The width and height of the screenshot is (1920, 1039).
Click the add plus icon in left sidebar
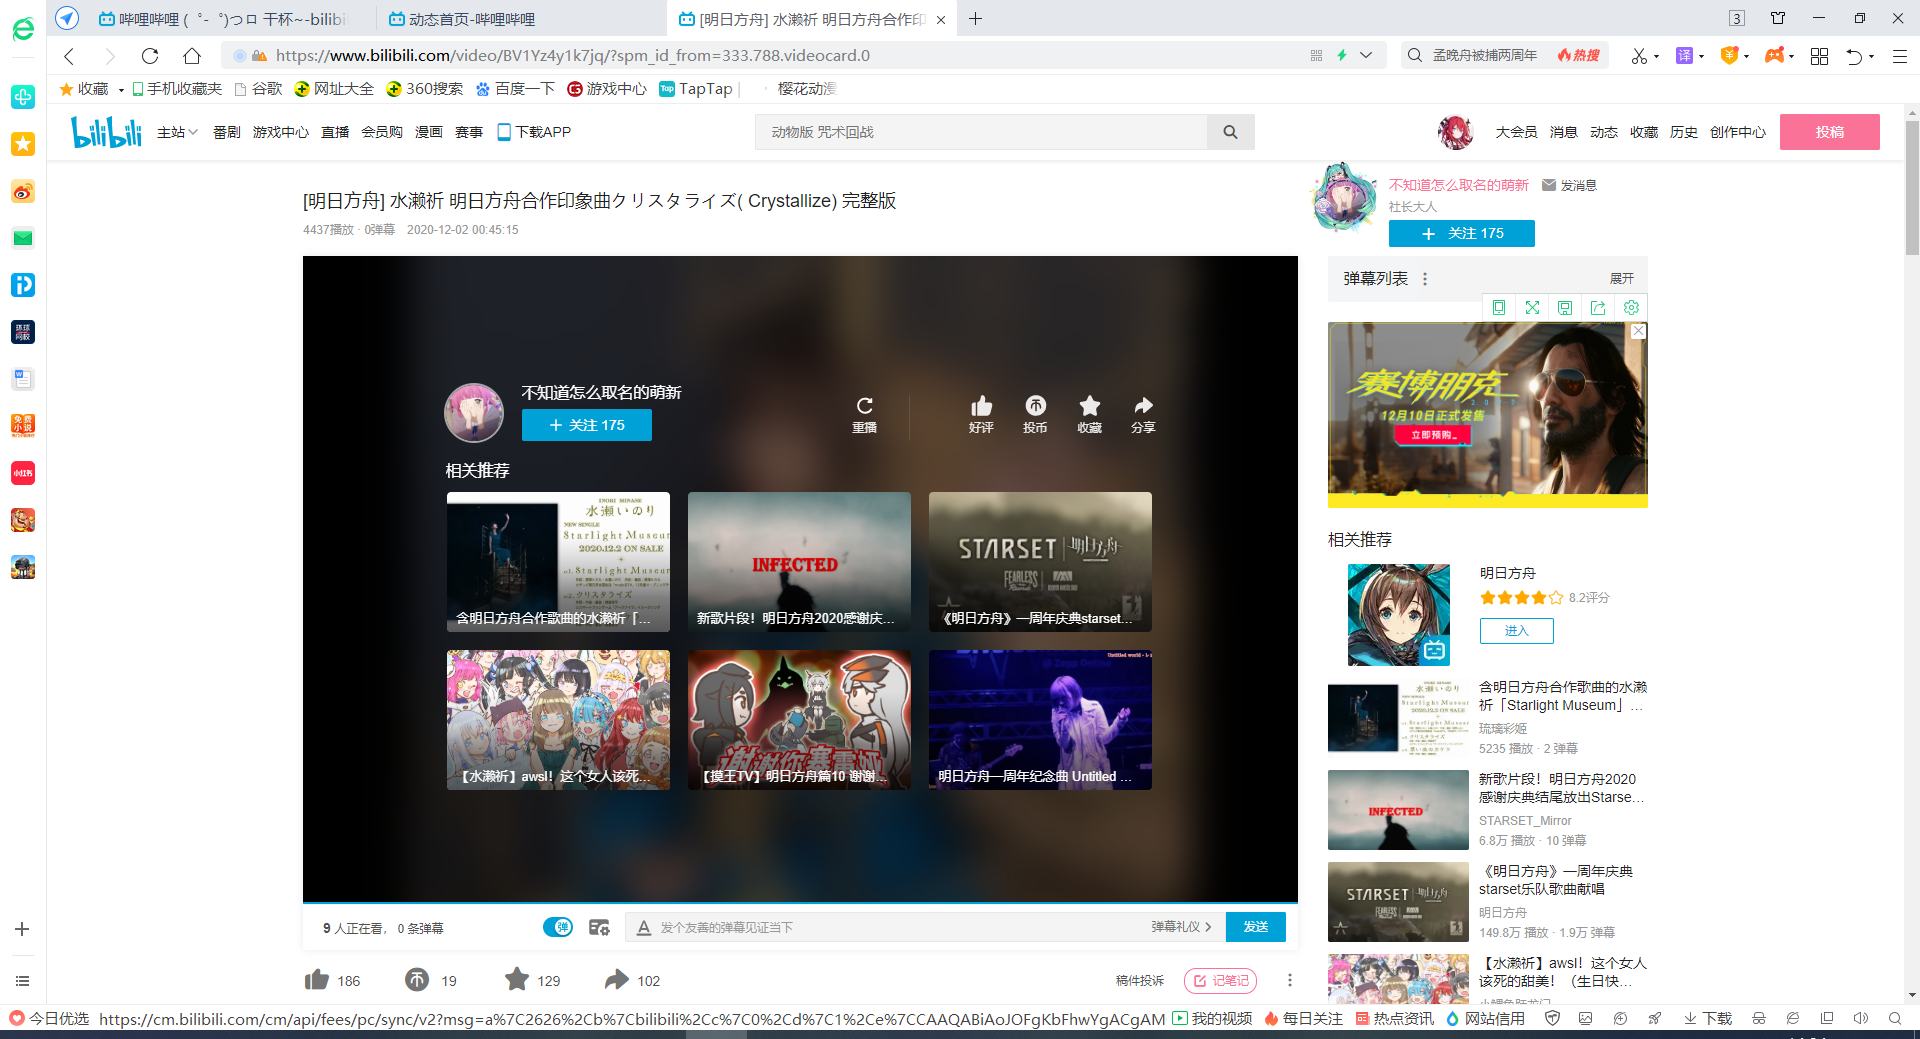(22, 929)
